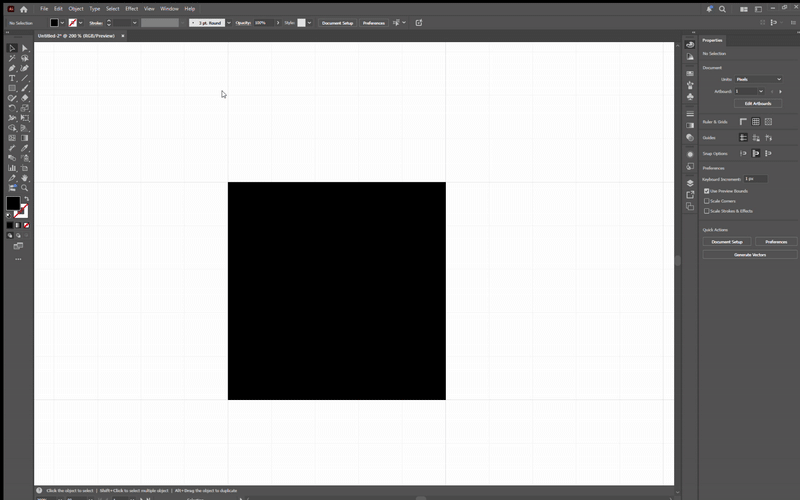The image size is (800, 500).
Task: Select the Selection tool arrow
Action: 12,48
